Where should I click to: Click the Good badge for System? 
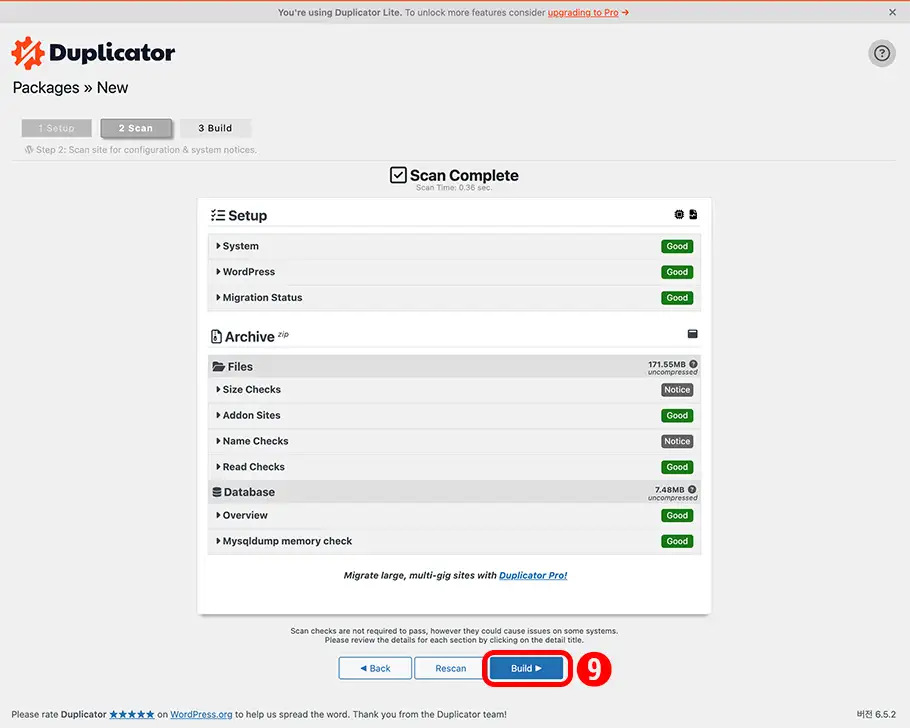tap(677, 246)
